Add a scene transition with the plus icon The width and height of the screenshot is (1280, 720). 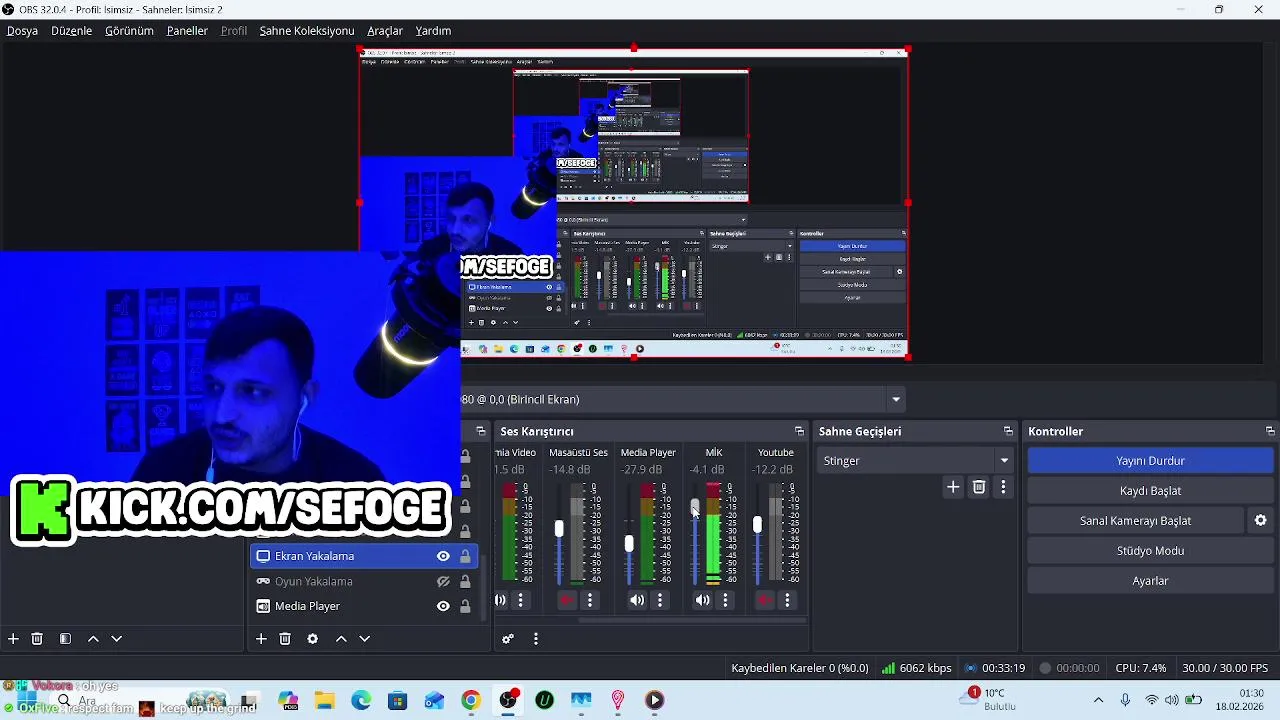click(953, 487)
